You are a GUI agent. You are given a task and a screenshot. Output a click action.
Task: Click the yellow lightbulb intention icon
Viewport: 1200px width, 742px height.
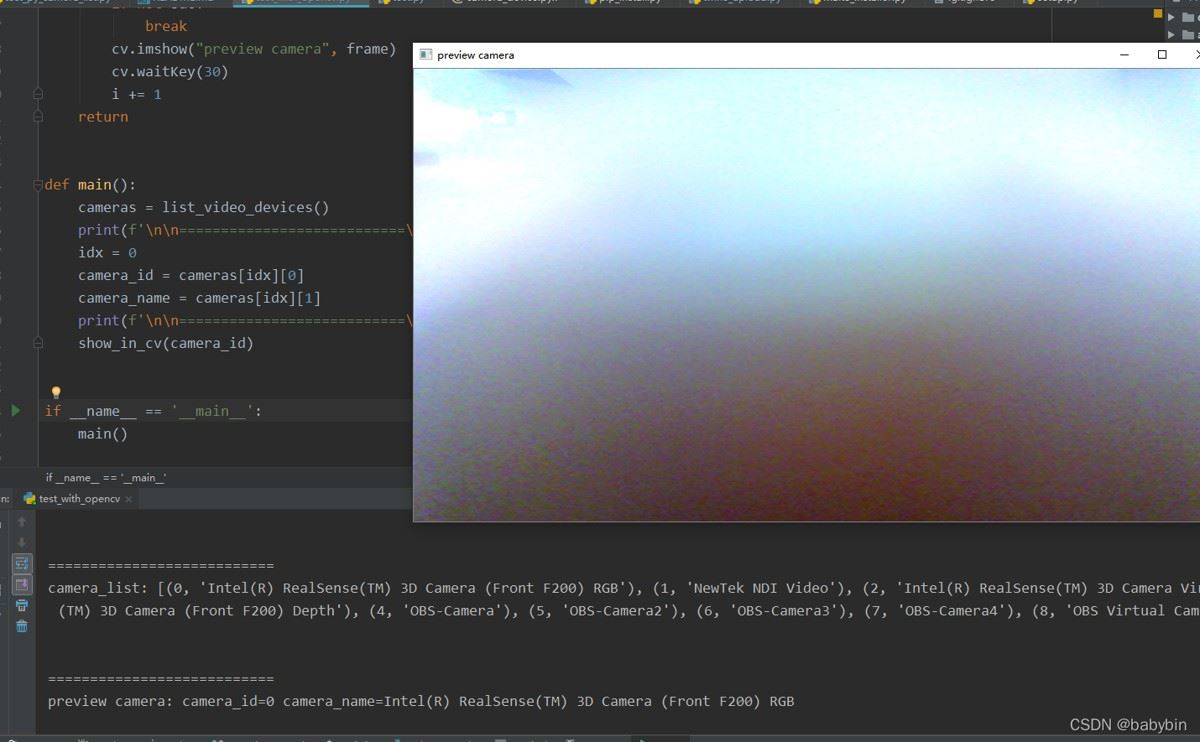click(56, 392)
